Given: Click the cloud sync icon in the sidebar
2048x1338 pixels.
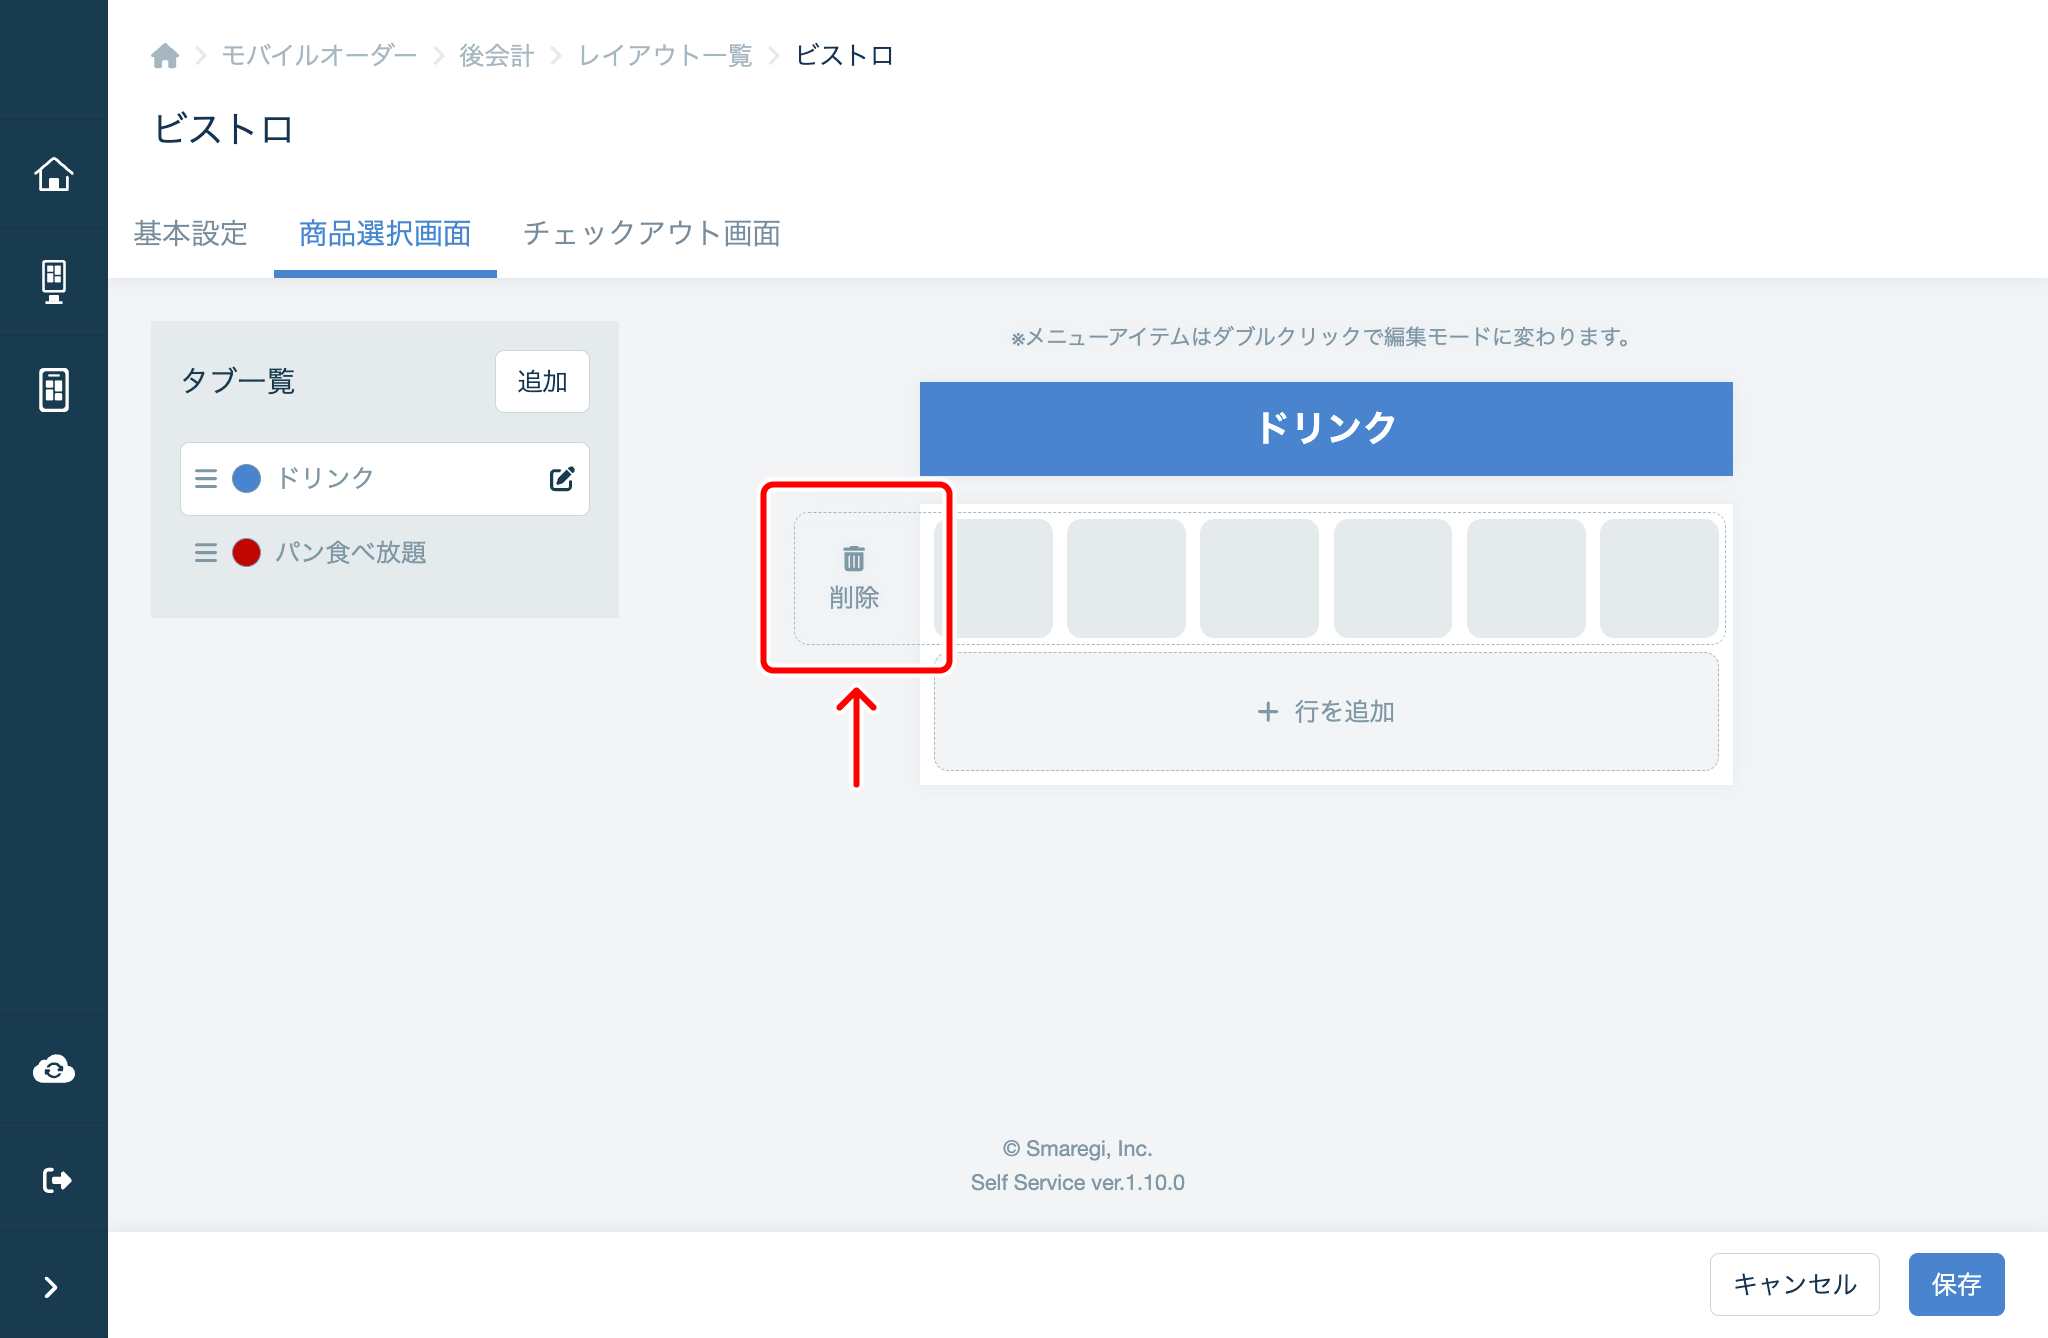Looking at the screenshot, I should 54,1068.
